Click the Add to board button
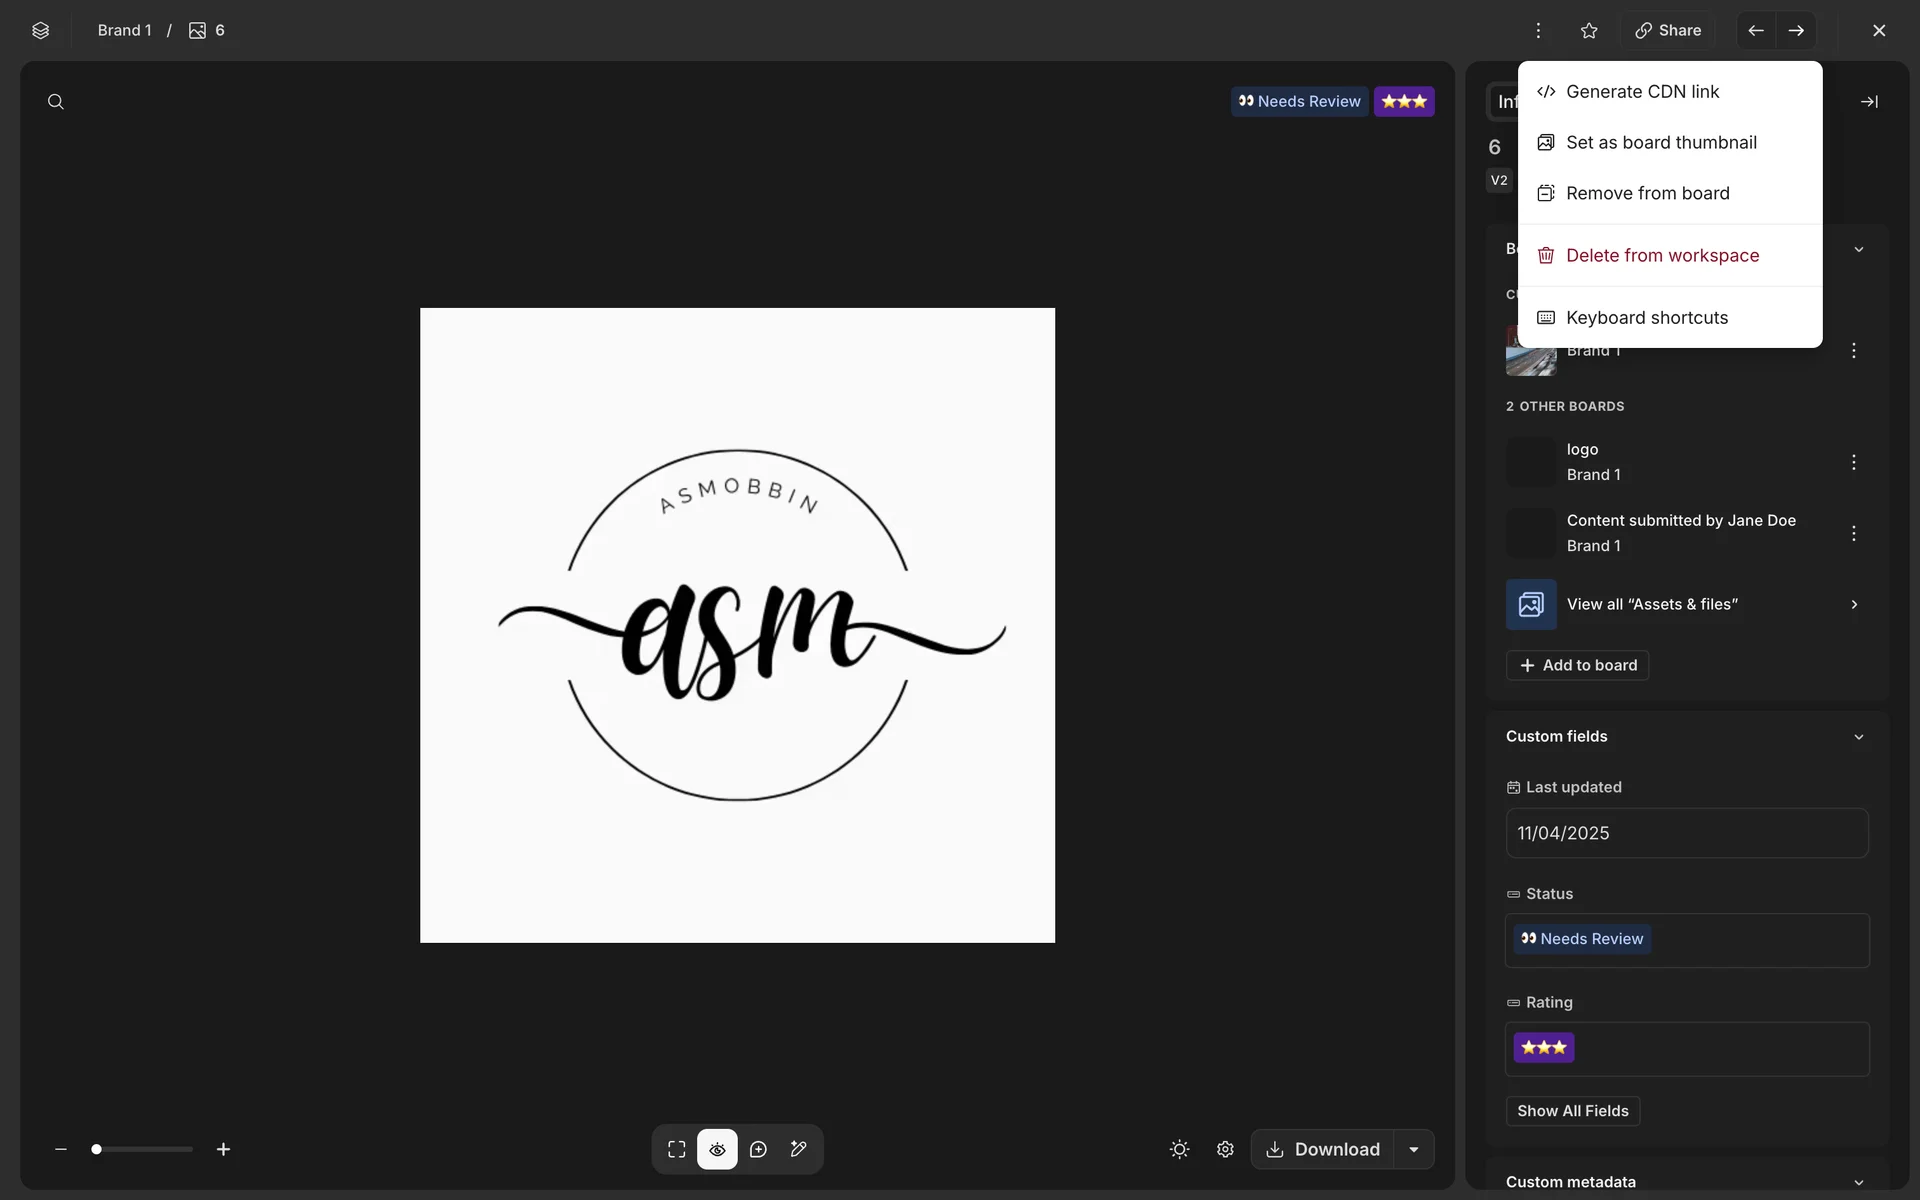 tap(1577, 665)
